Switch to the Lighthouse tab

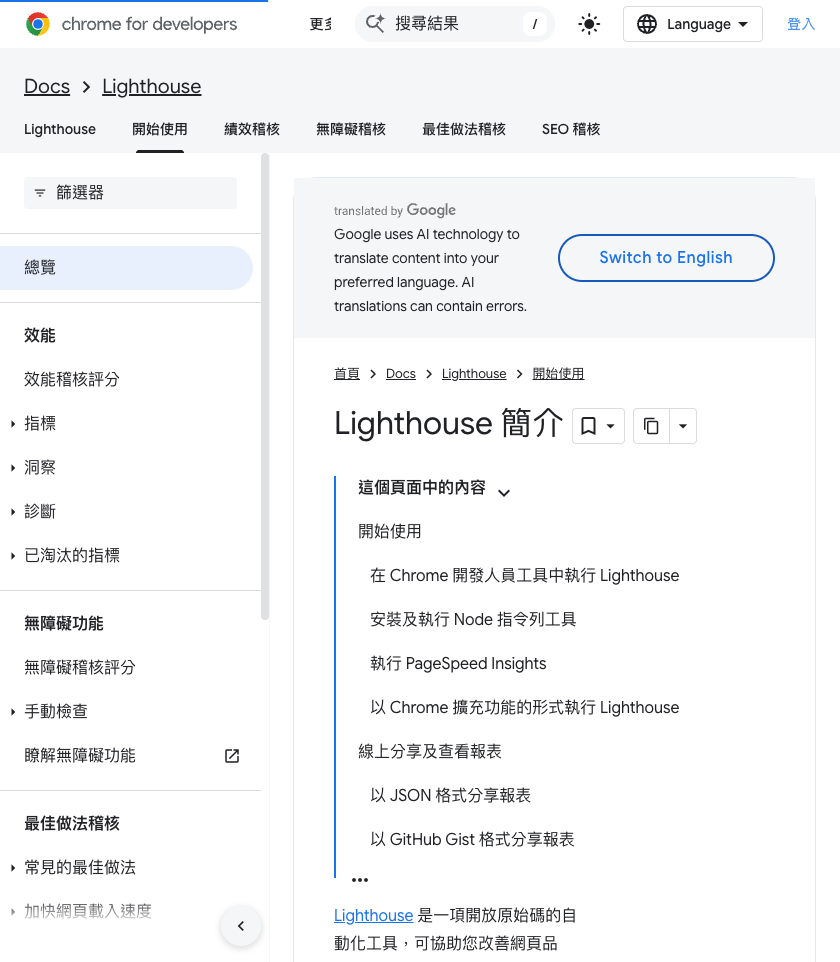(60, 129)
